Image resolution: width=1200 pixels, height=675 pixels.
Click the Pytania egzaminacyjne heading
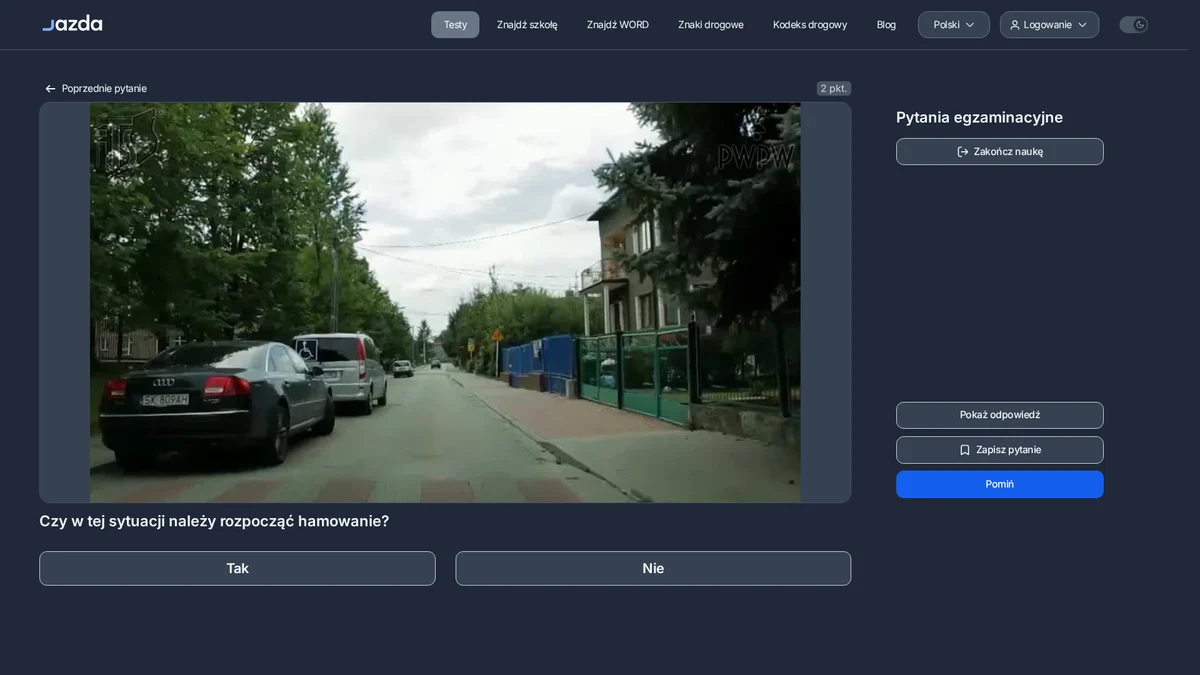click(x=979, y=117)
